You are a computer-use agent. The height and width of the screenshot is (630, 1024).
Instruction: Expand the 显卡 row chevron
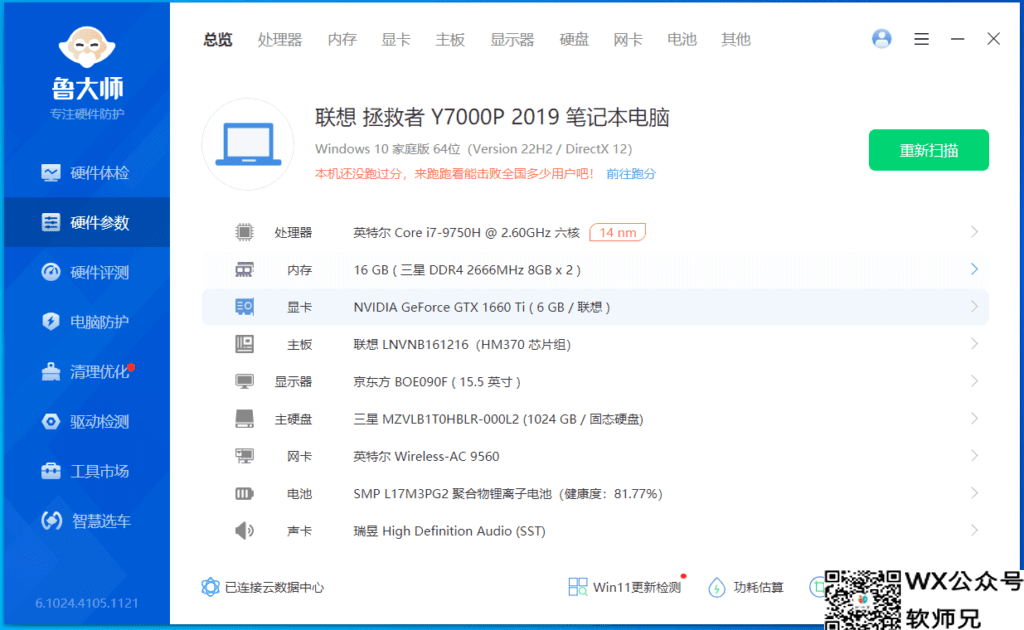(x=974, y=306)
